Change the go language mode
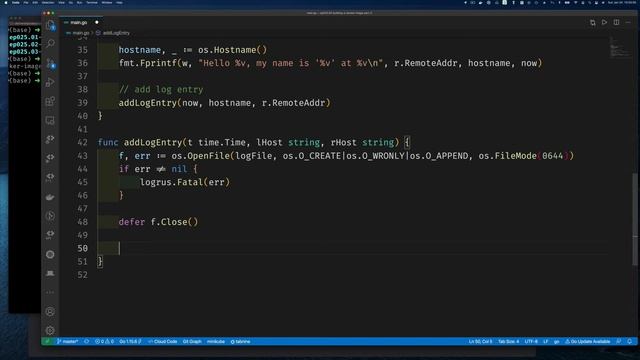 556,342
